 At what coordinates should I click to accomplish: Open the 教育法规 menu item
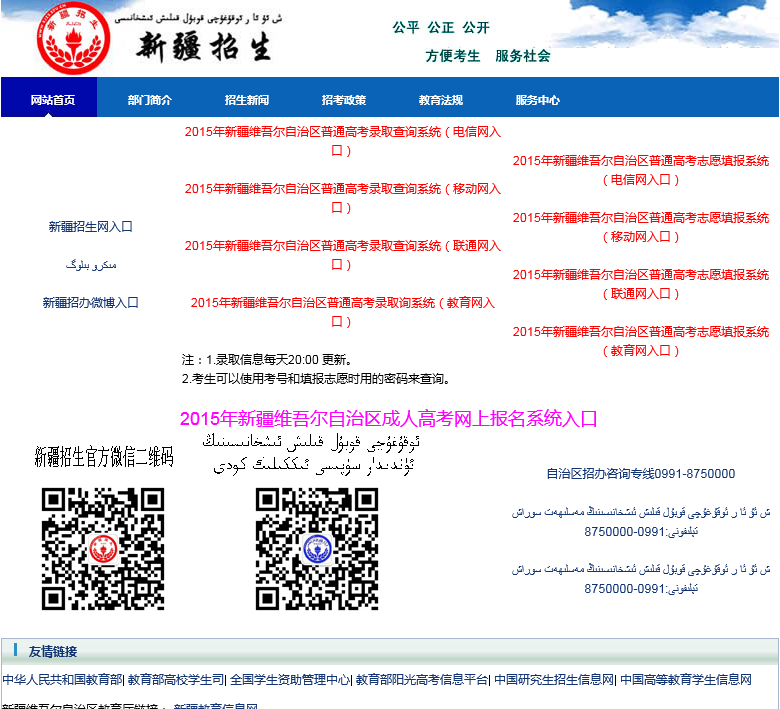440,100
